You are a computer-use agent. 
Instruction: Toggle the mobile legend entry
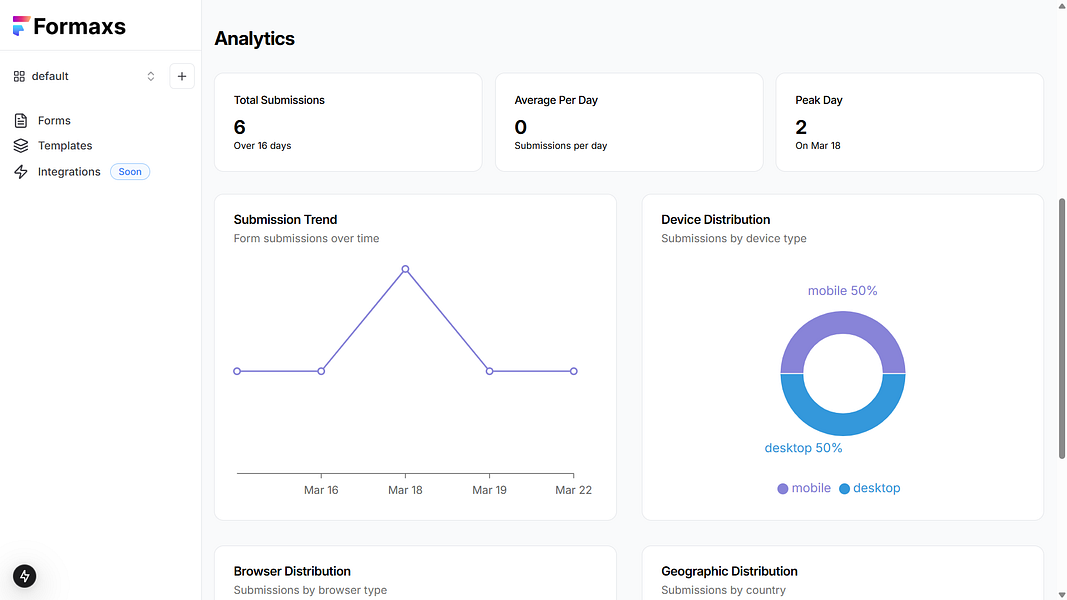[x=804, y=489]
